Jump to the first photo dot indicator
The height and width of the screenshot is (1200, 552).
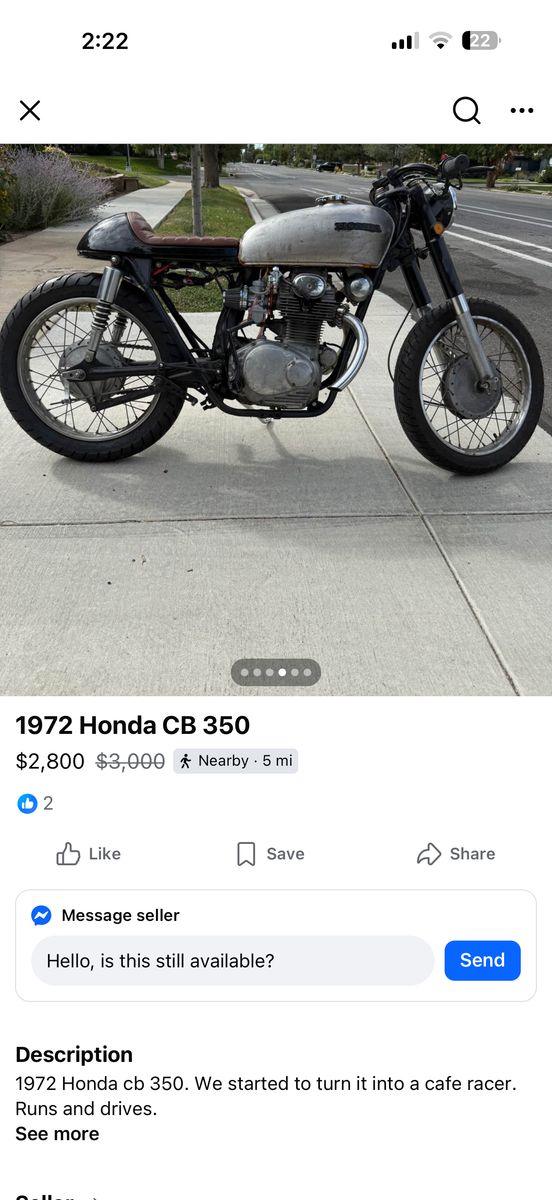[244, 673]
